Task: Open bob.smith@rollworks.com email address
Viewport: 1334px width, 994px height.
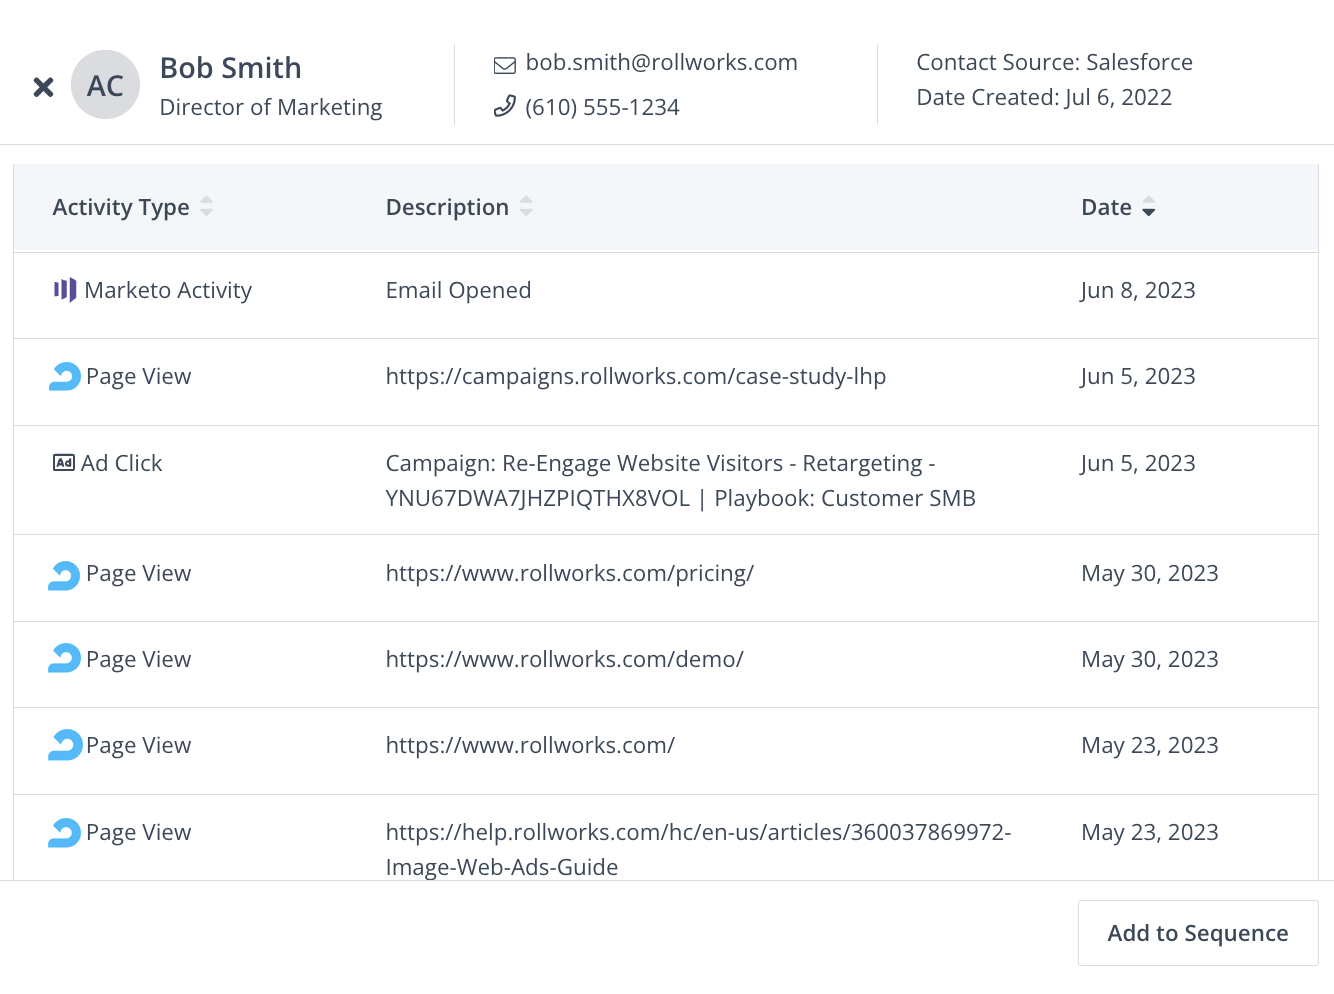Action: tap(661, 63)
